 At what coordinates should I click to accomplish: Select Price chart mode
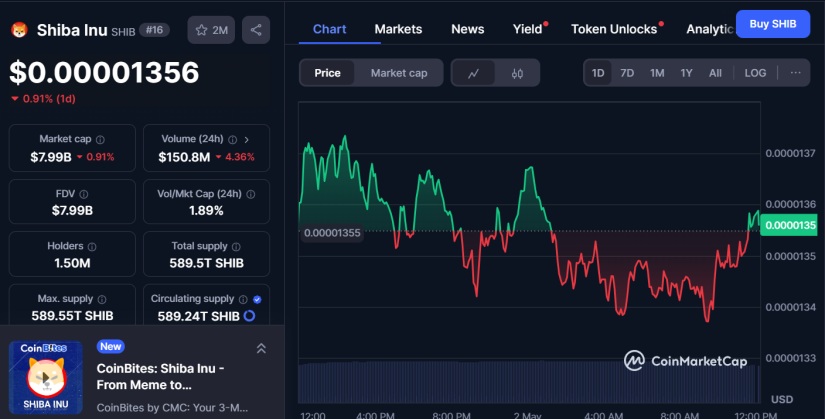click(x=327, y=73)
